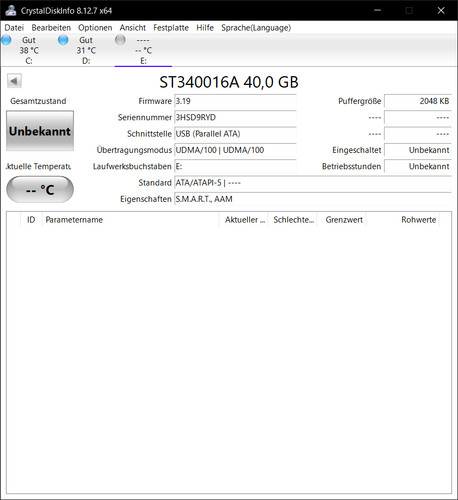458x500 pixels.
Task: Click the Betriebsstunden label
Action: [x=351, y=166]
